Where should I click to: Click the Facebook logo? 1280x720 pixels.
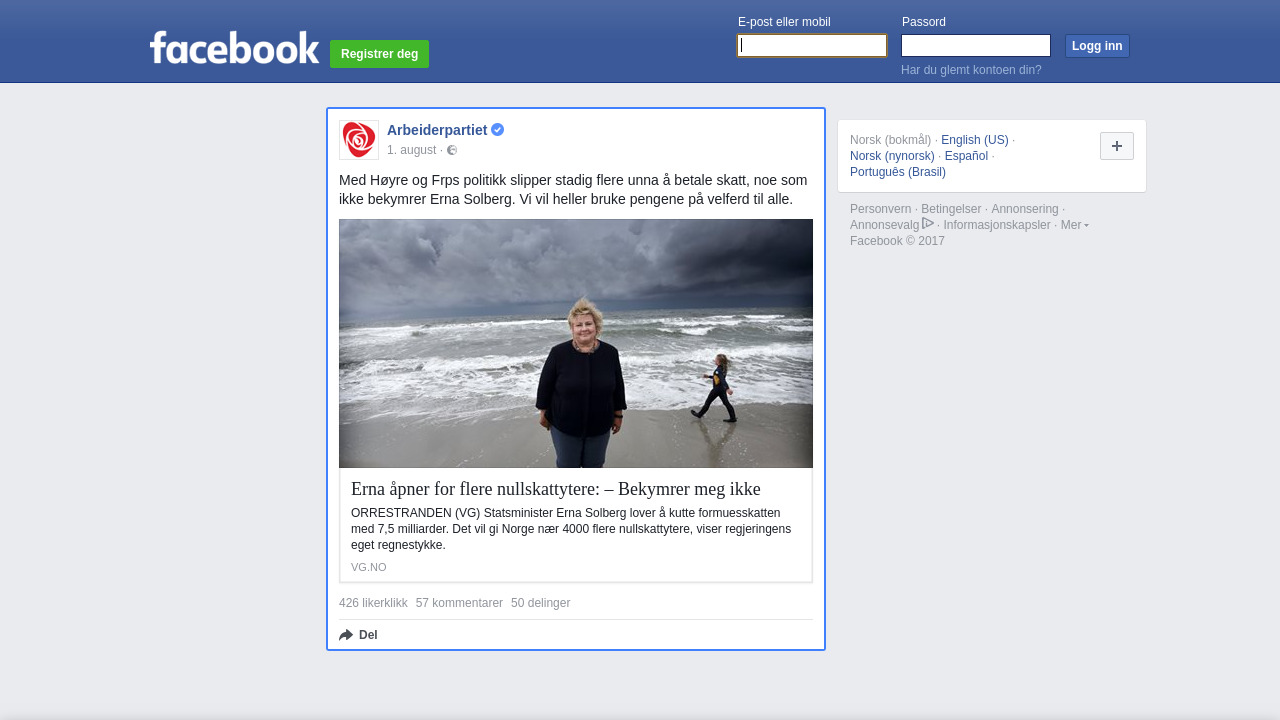(x=234, y=48)
